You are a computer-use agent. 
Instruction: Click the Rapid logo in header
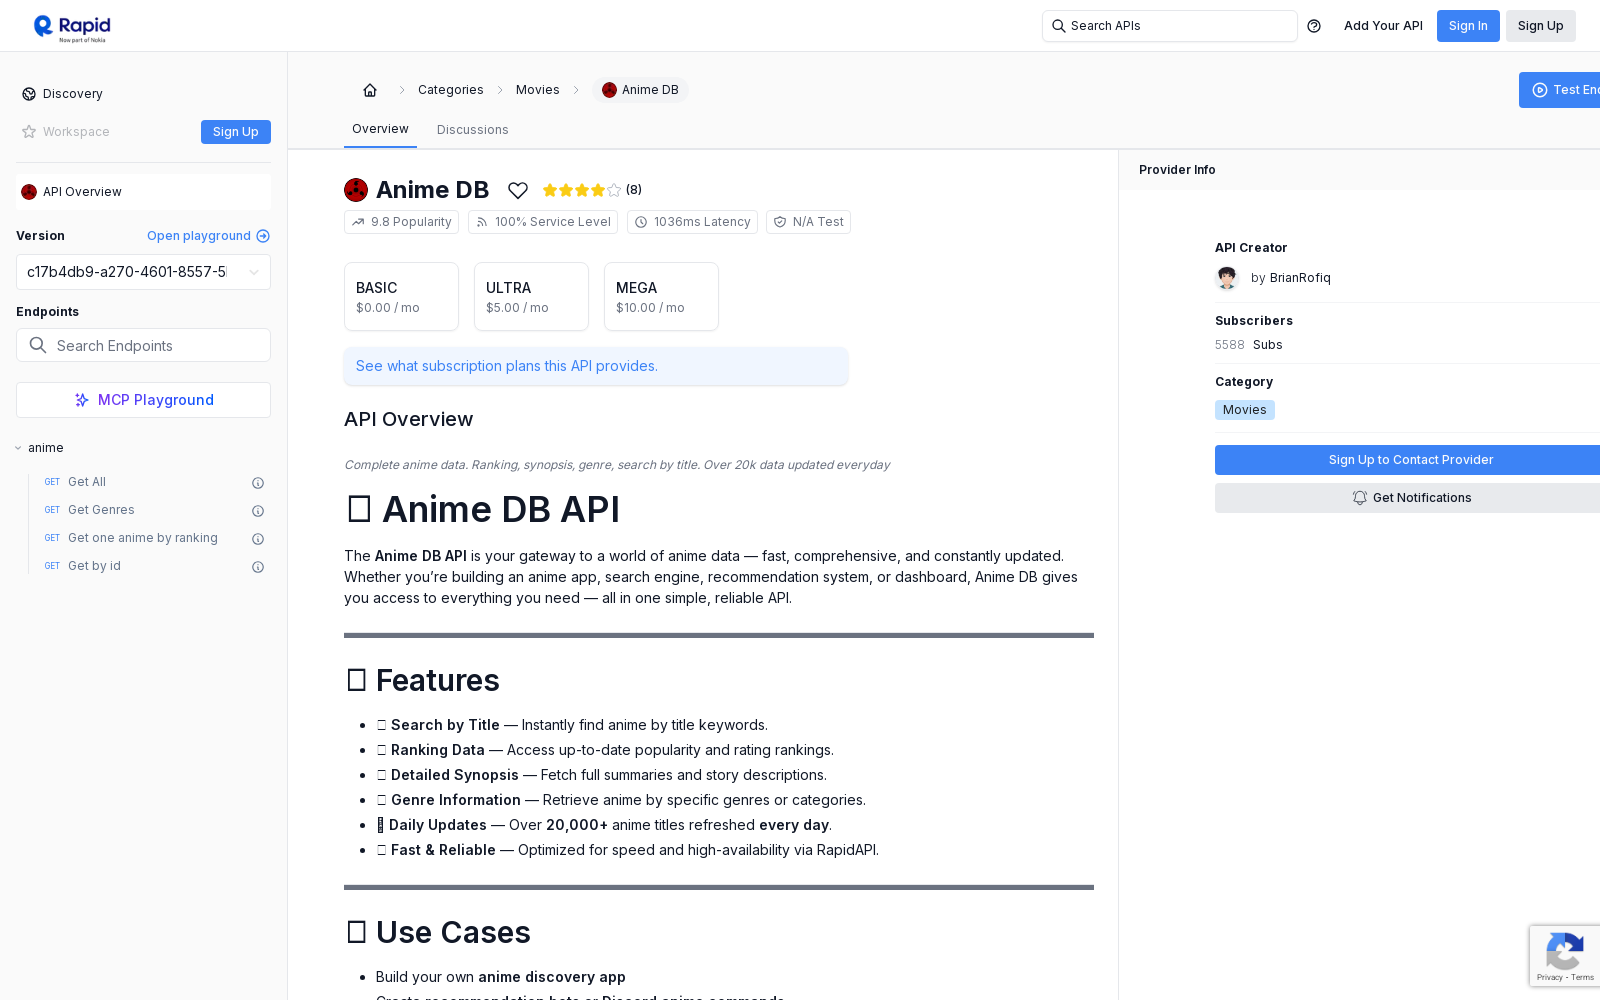pyautogui.click(x=72, y=27)
